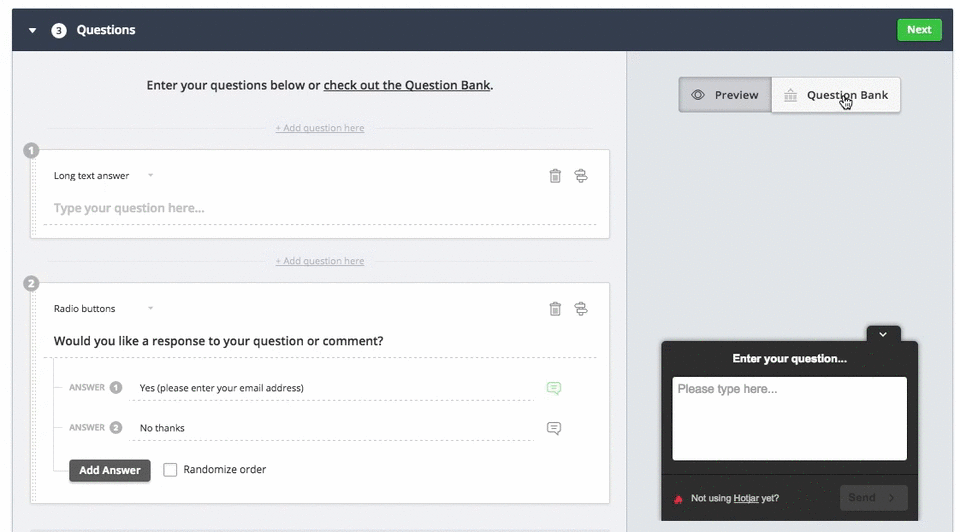Click the green comment icon for Answer 1
This screenshot has width=960, height=532.
[554, 388]
